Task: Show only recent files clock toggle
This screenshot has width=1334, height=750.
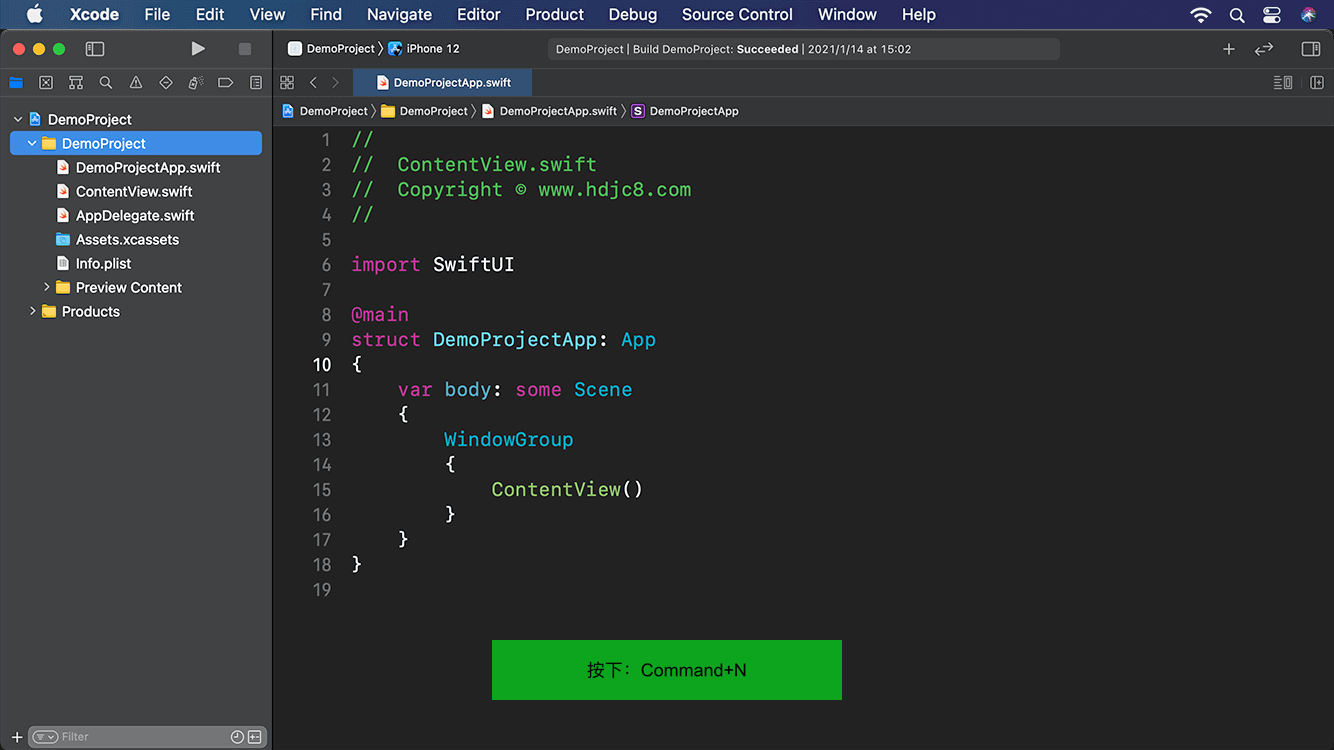Action: tap(237, 737)
